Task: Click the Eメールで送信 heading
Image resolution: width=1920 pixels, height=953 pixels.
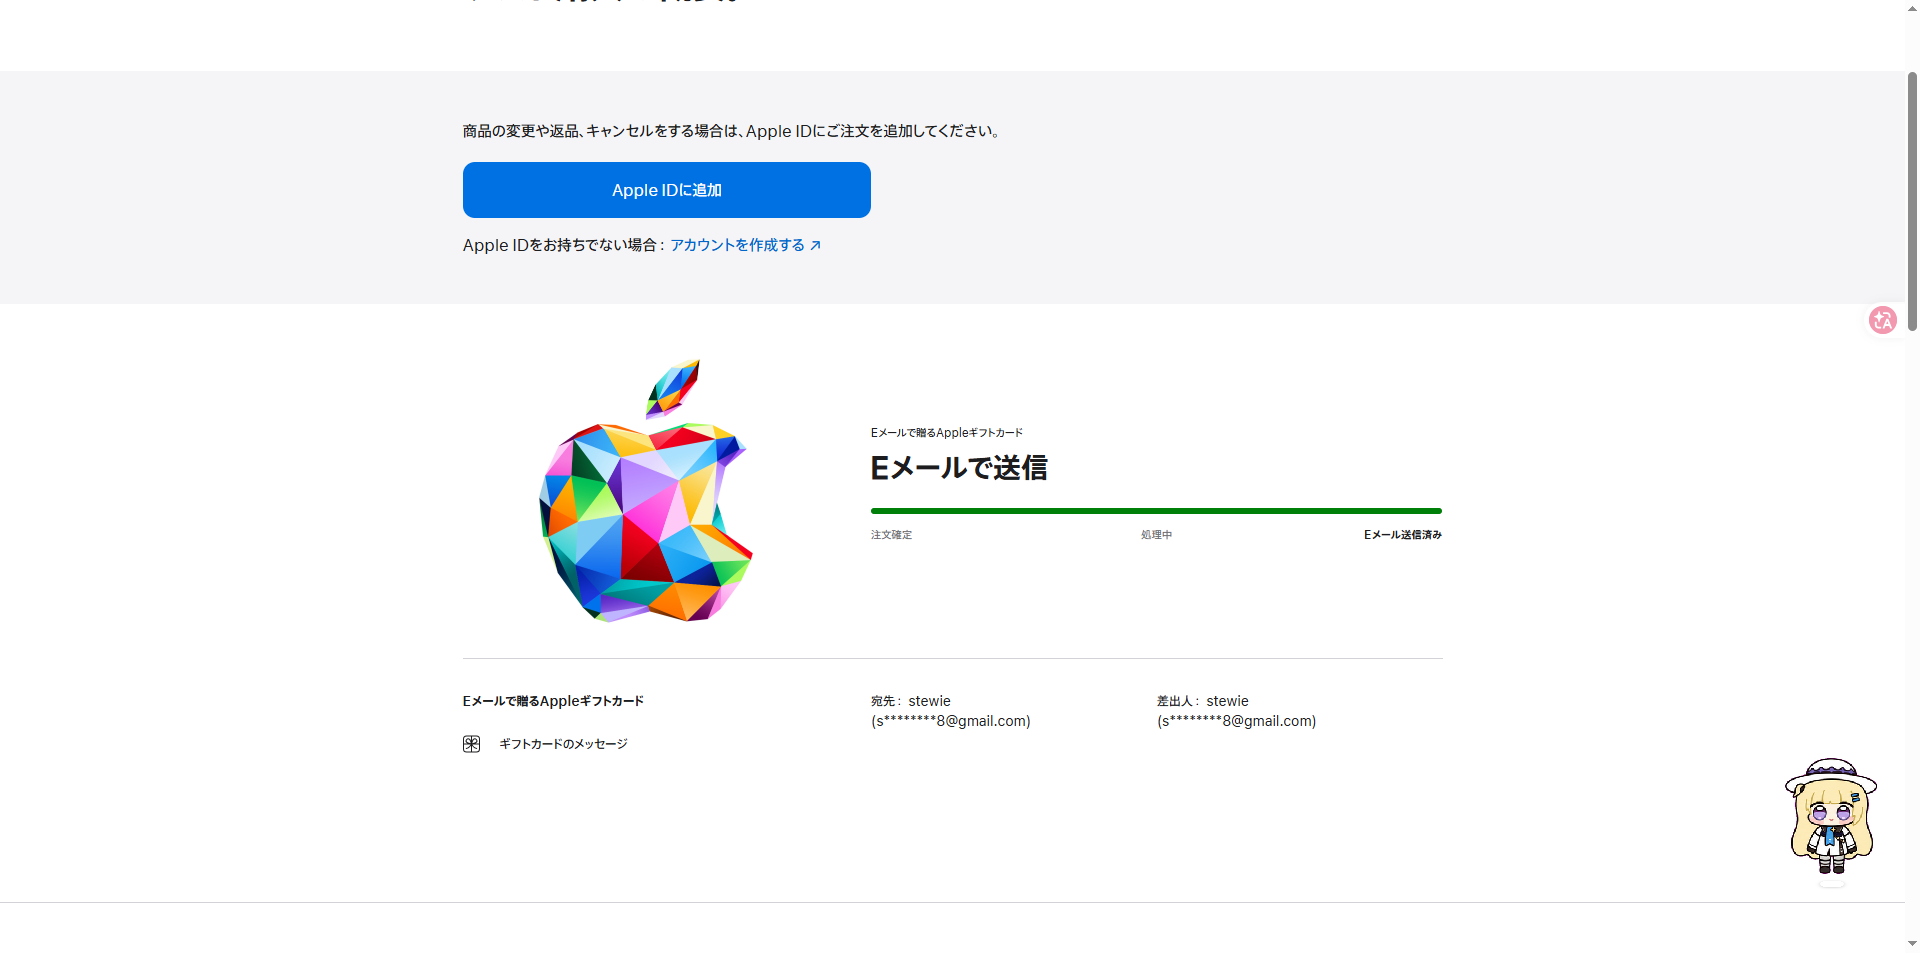Action: [x=959, y=468]
